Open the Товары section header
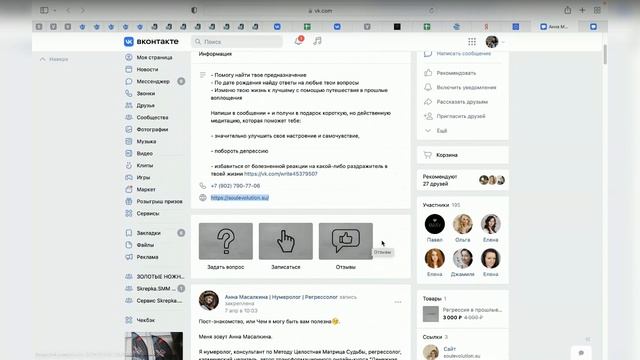Screen dimensions: 640x360 (x=435, y=299)
